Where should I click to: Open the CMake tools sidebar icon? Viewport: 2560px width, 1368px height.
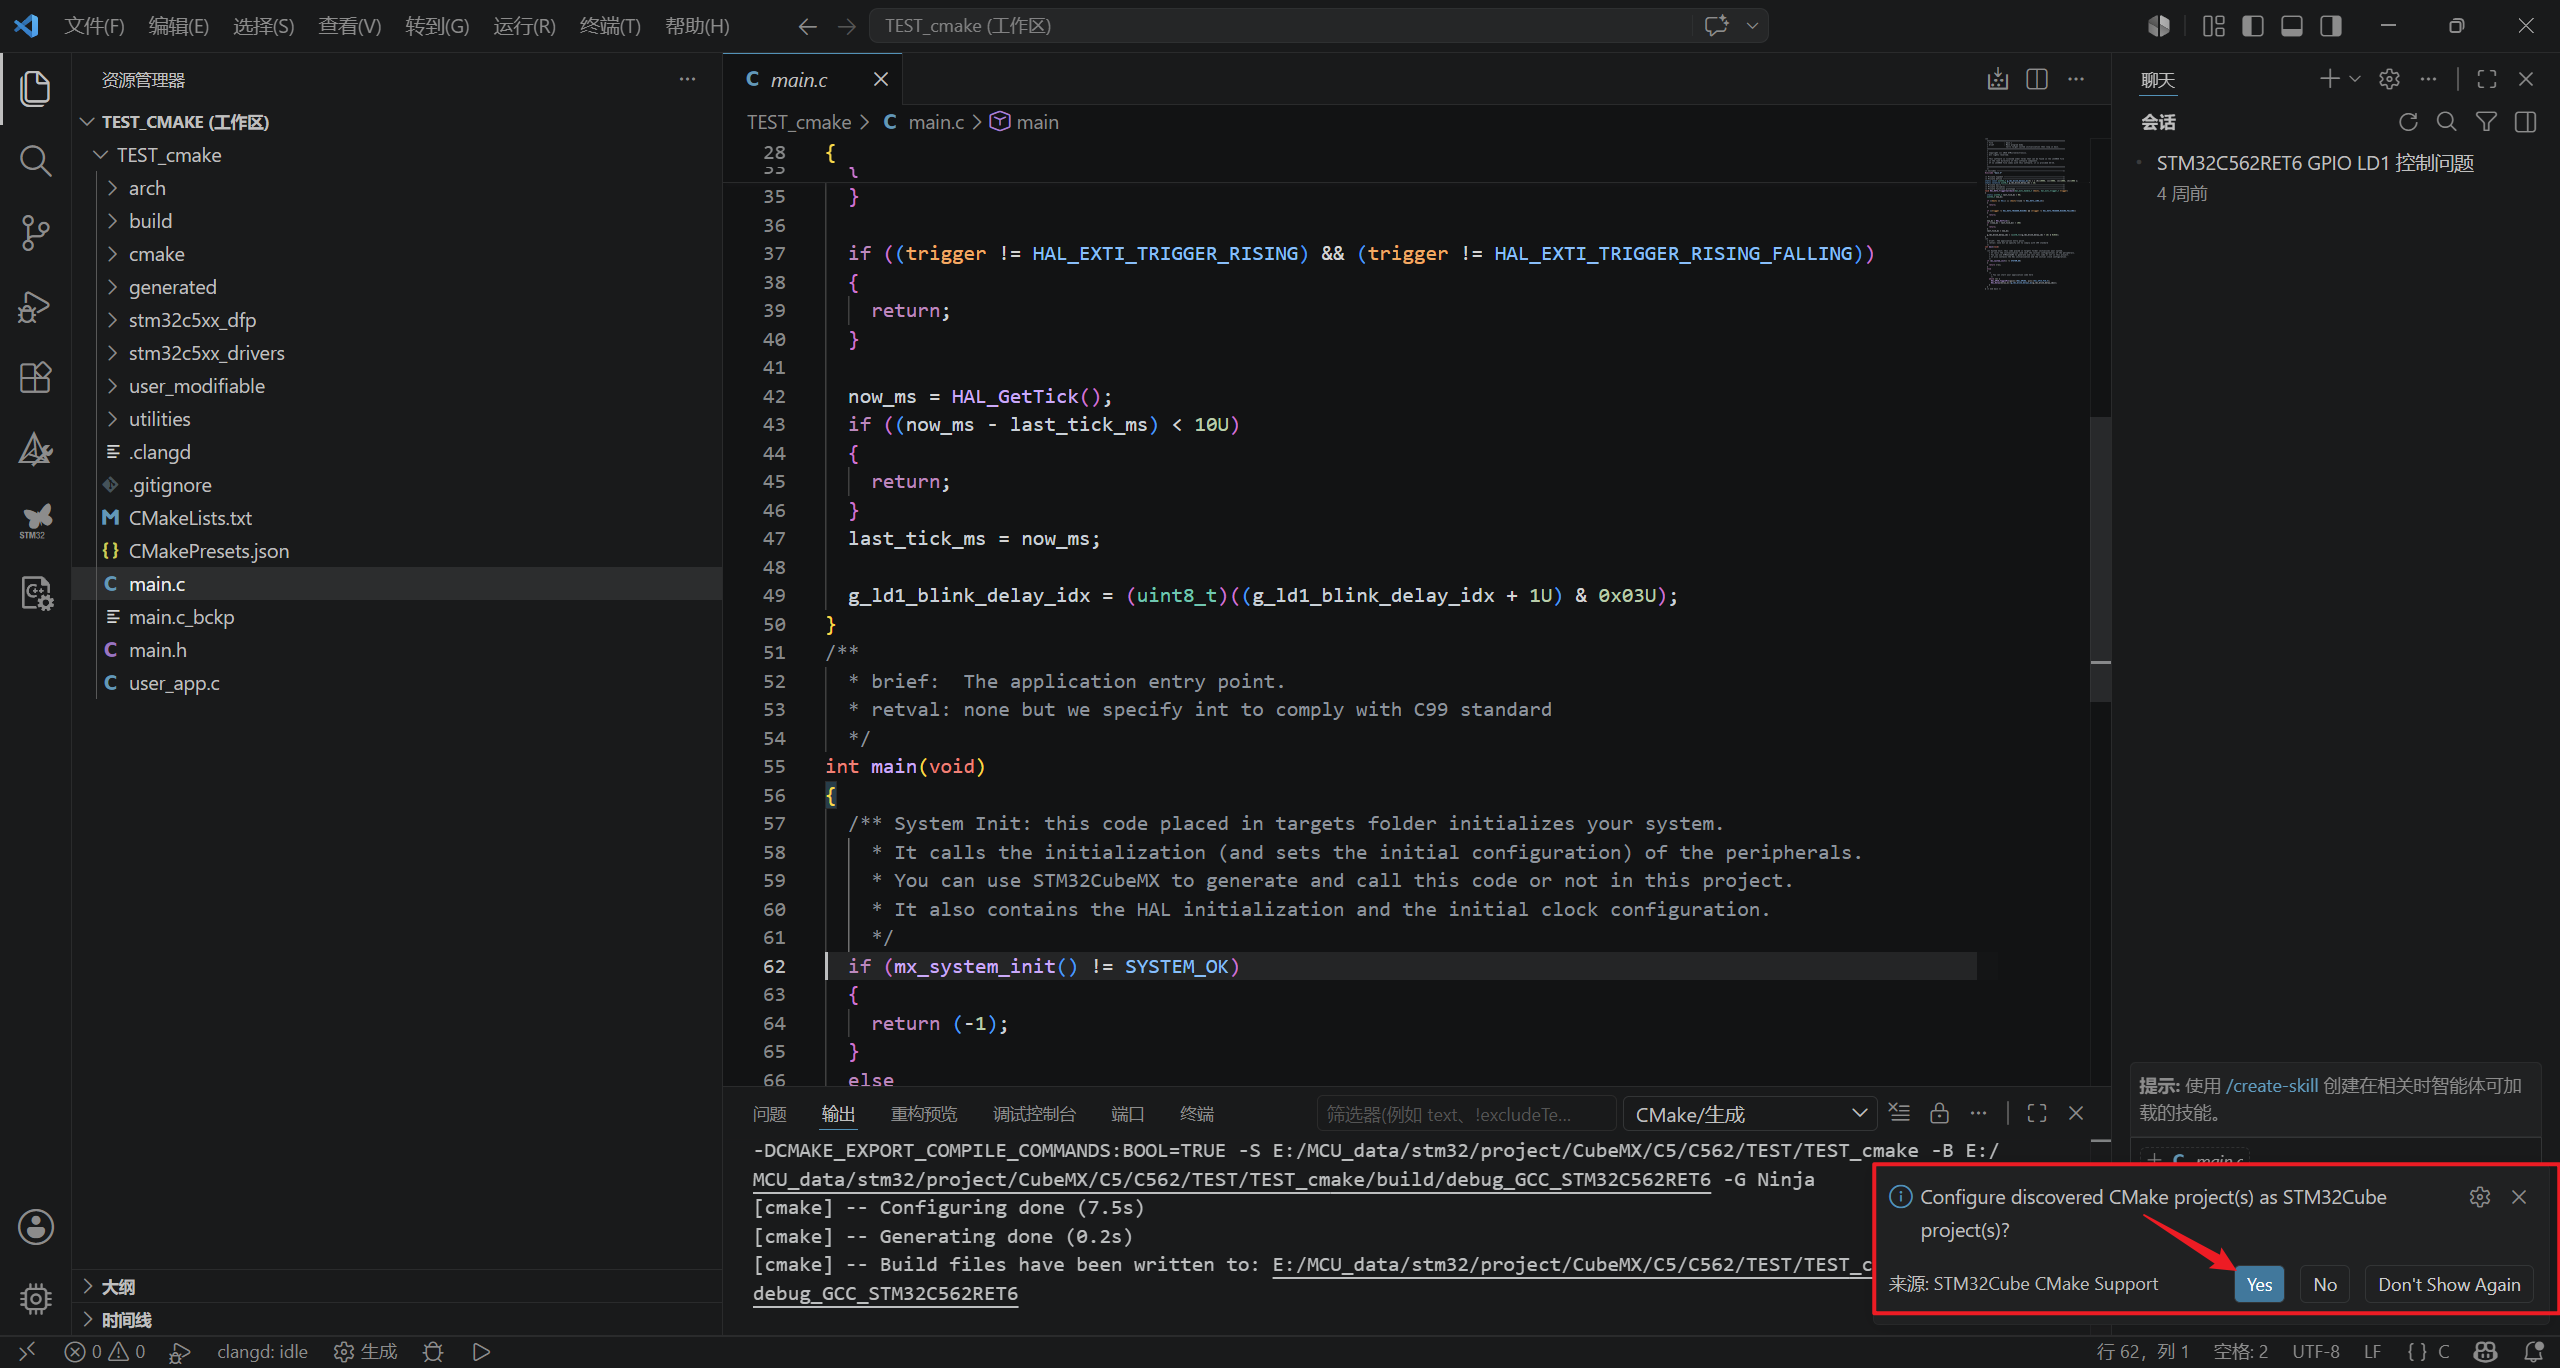(x=36, y=450)
